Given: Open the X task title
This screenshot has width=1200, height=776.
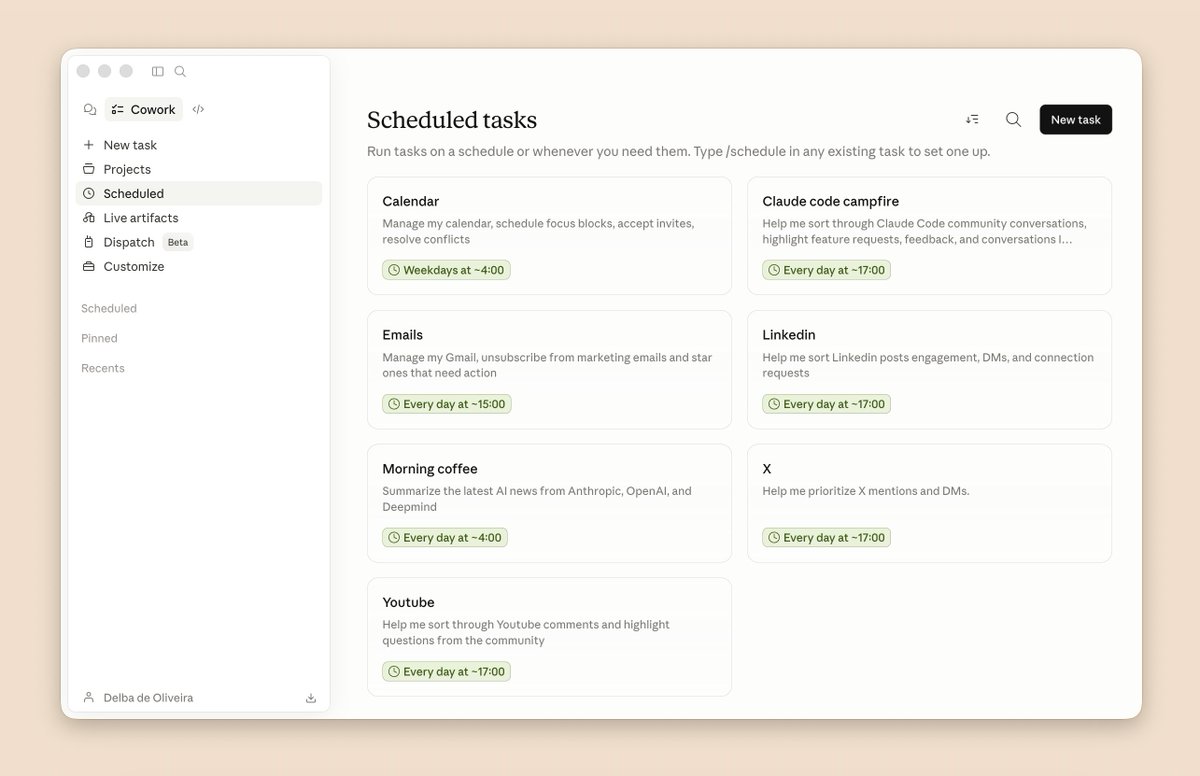Looking at the screenshot, I should (767, 469).
